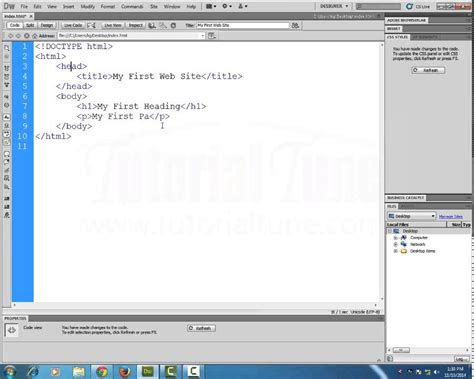
Task: Toggle Word Wrap in coding toolbar
Action: click(x=7, y=134)
